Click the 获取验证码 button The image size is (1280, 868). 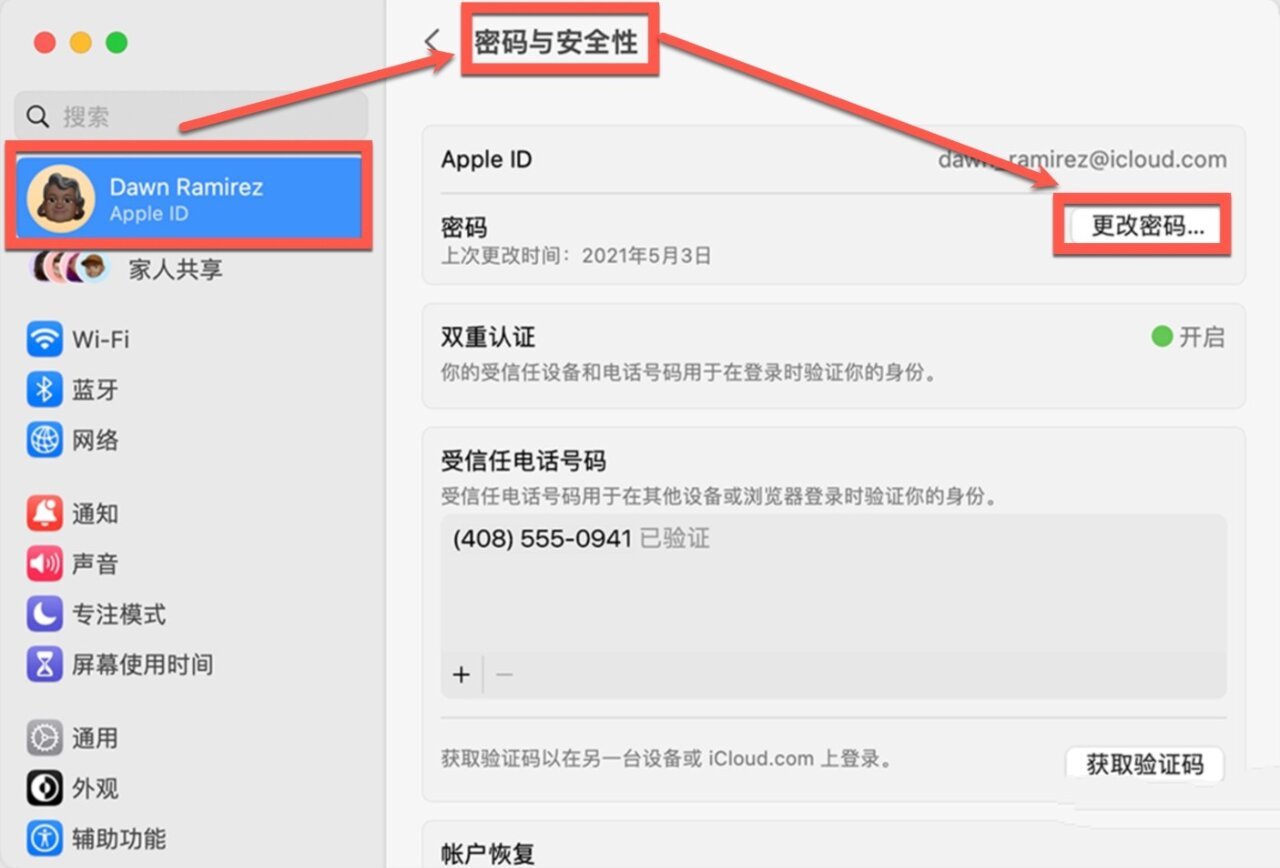tap(1145, 765)
